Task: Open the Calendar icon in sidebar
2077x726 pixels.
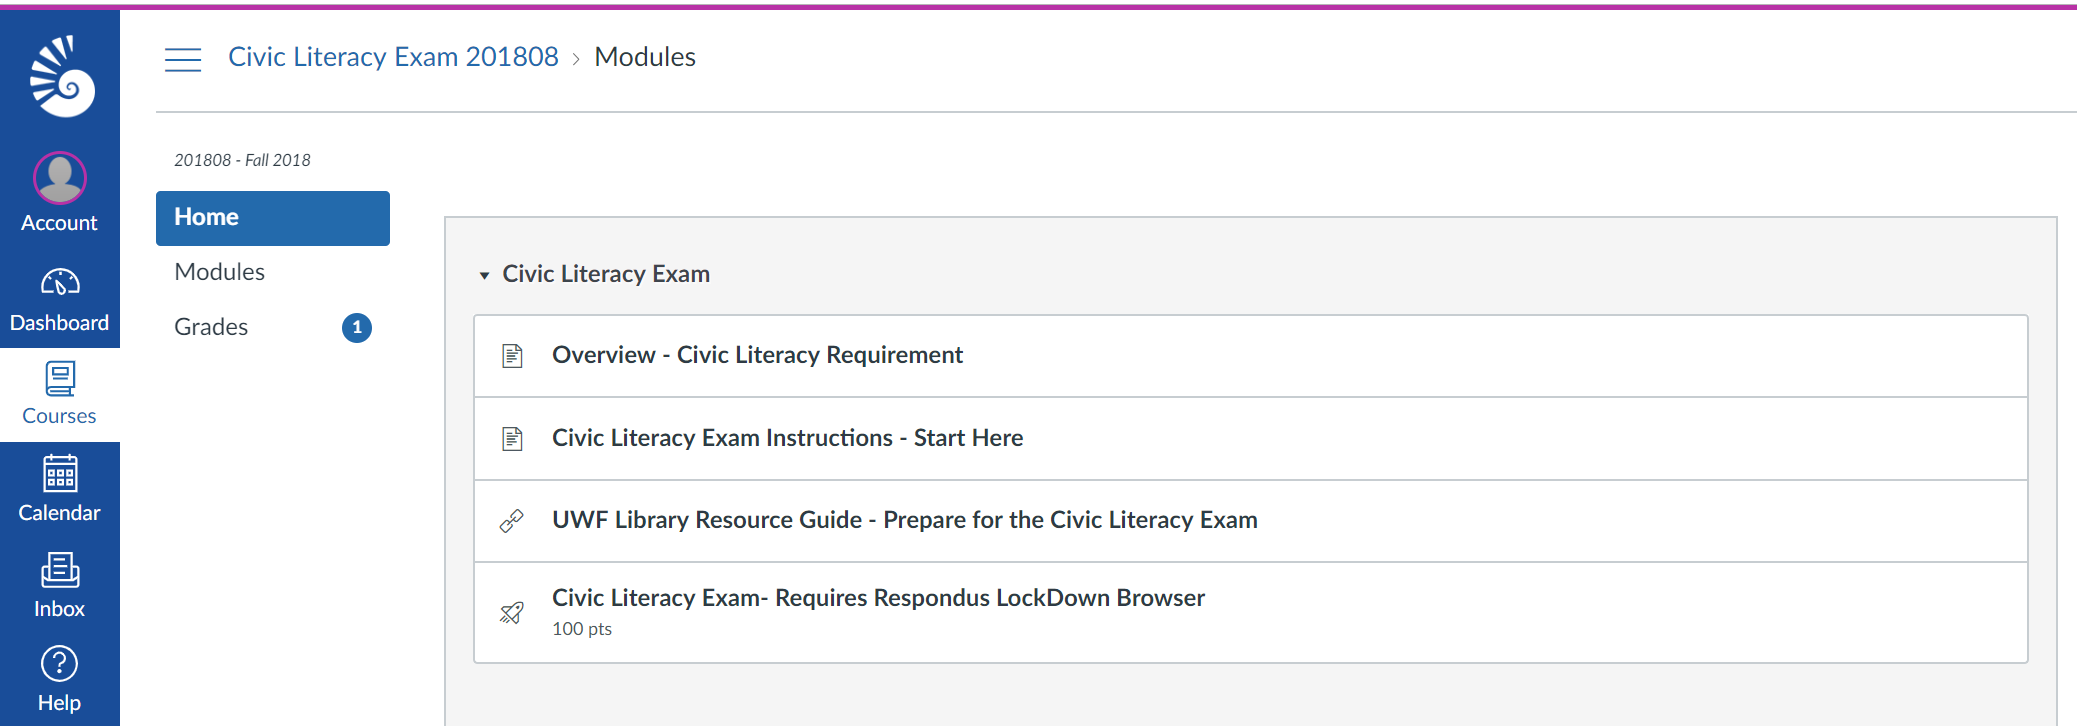Action: pyautogui.click(x=60, y=474)
